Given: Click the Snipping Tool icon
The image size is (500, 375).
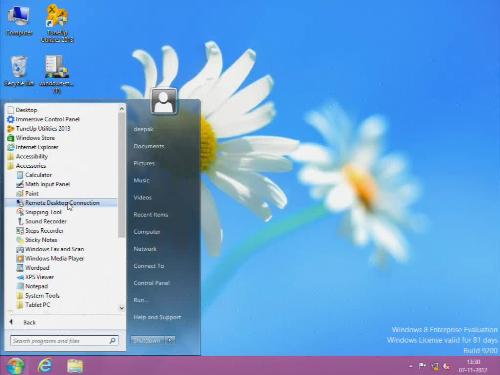Looking at the screenshot, I should 20,212.
